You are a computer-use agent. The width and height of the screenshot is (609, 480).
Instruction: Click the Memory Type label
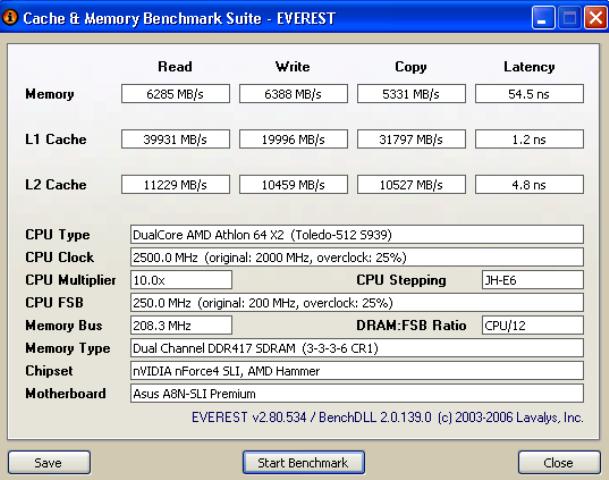68,348
